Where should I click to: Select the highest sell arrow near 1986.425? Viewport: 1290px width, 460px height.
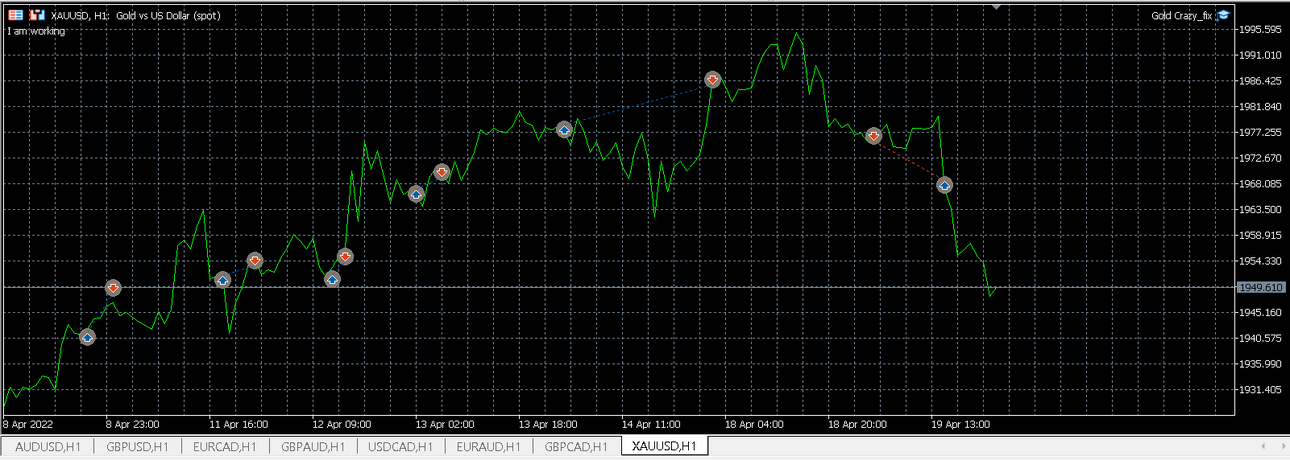(x=712, y=79)
